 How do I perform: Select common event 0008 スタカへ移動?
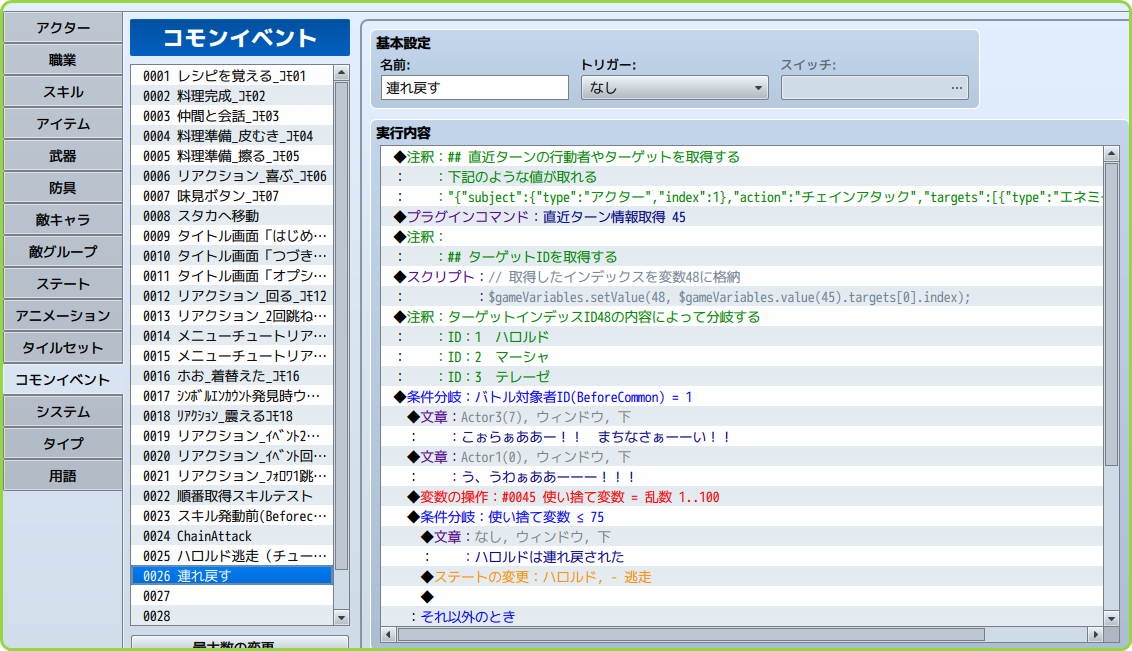coord(232,216)
